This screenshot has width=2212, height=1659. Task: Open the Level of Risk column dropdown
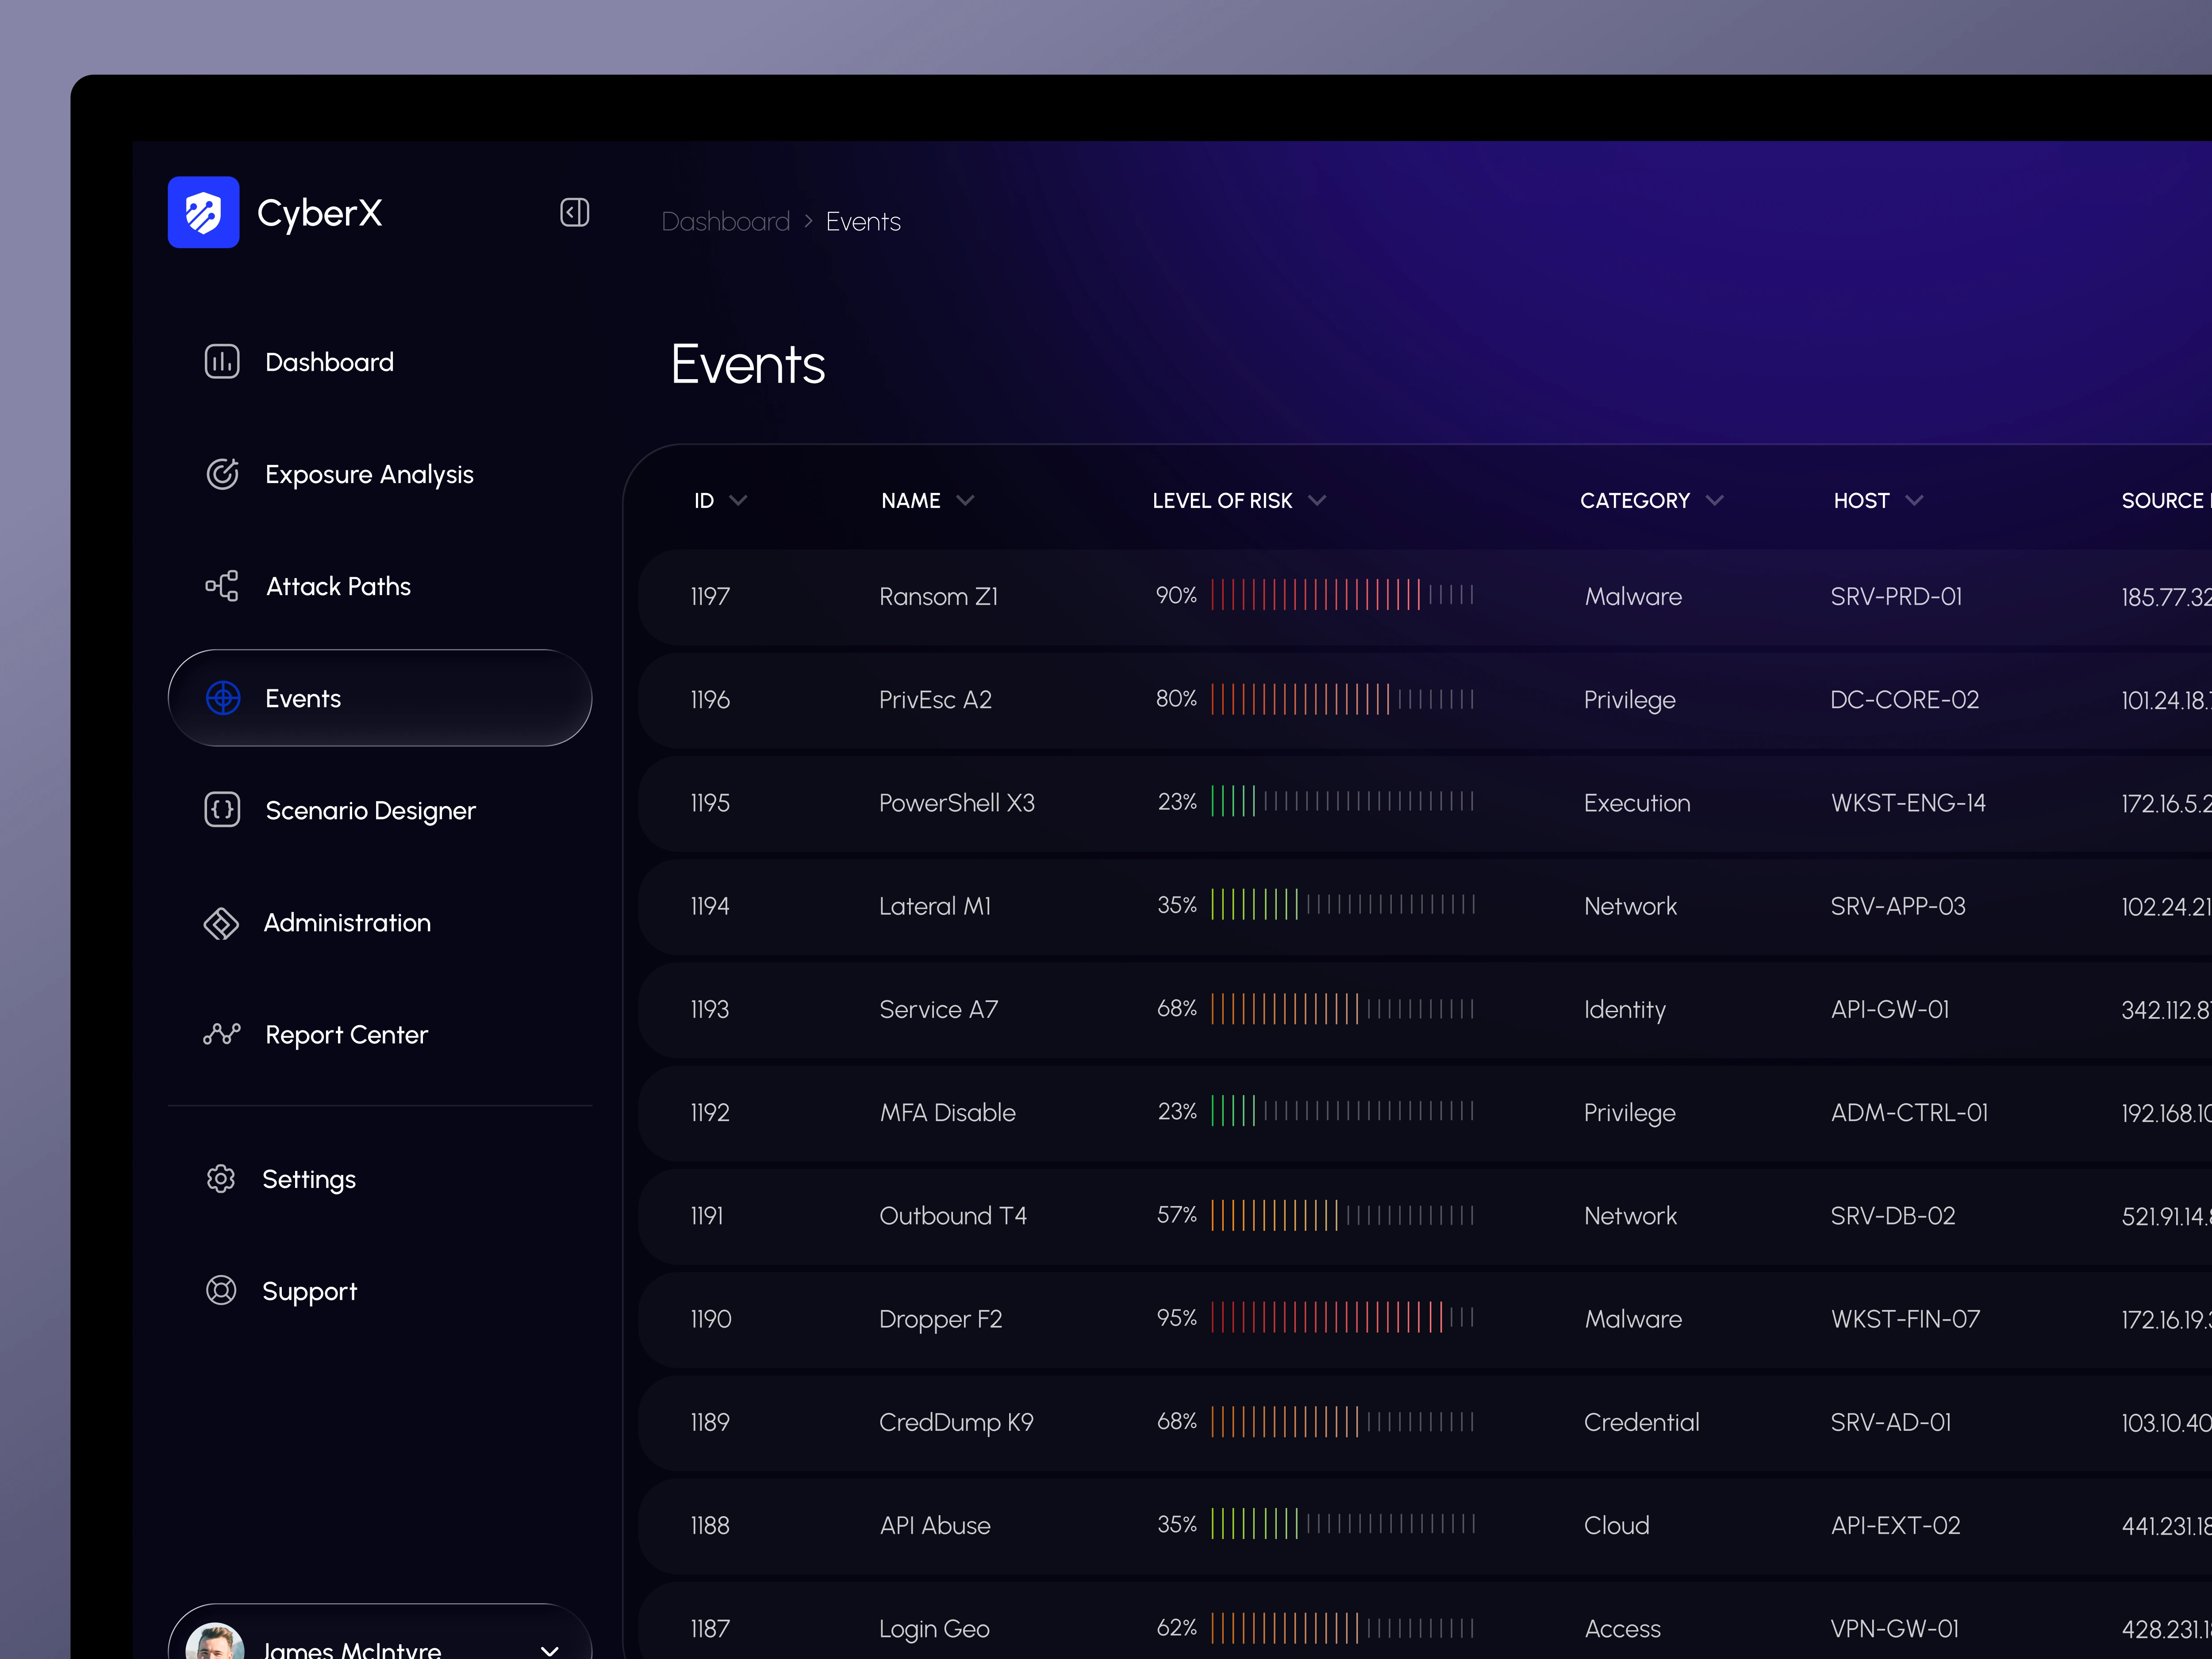[1317, 500]
